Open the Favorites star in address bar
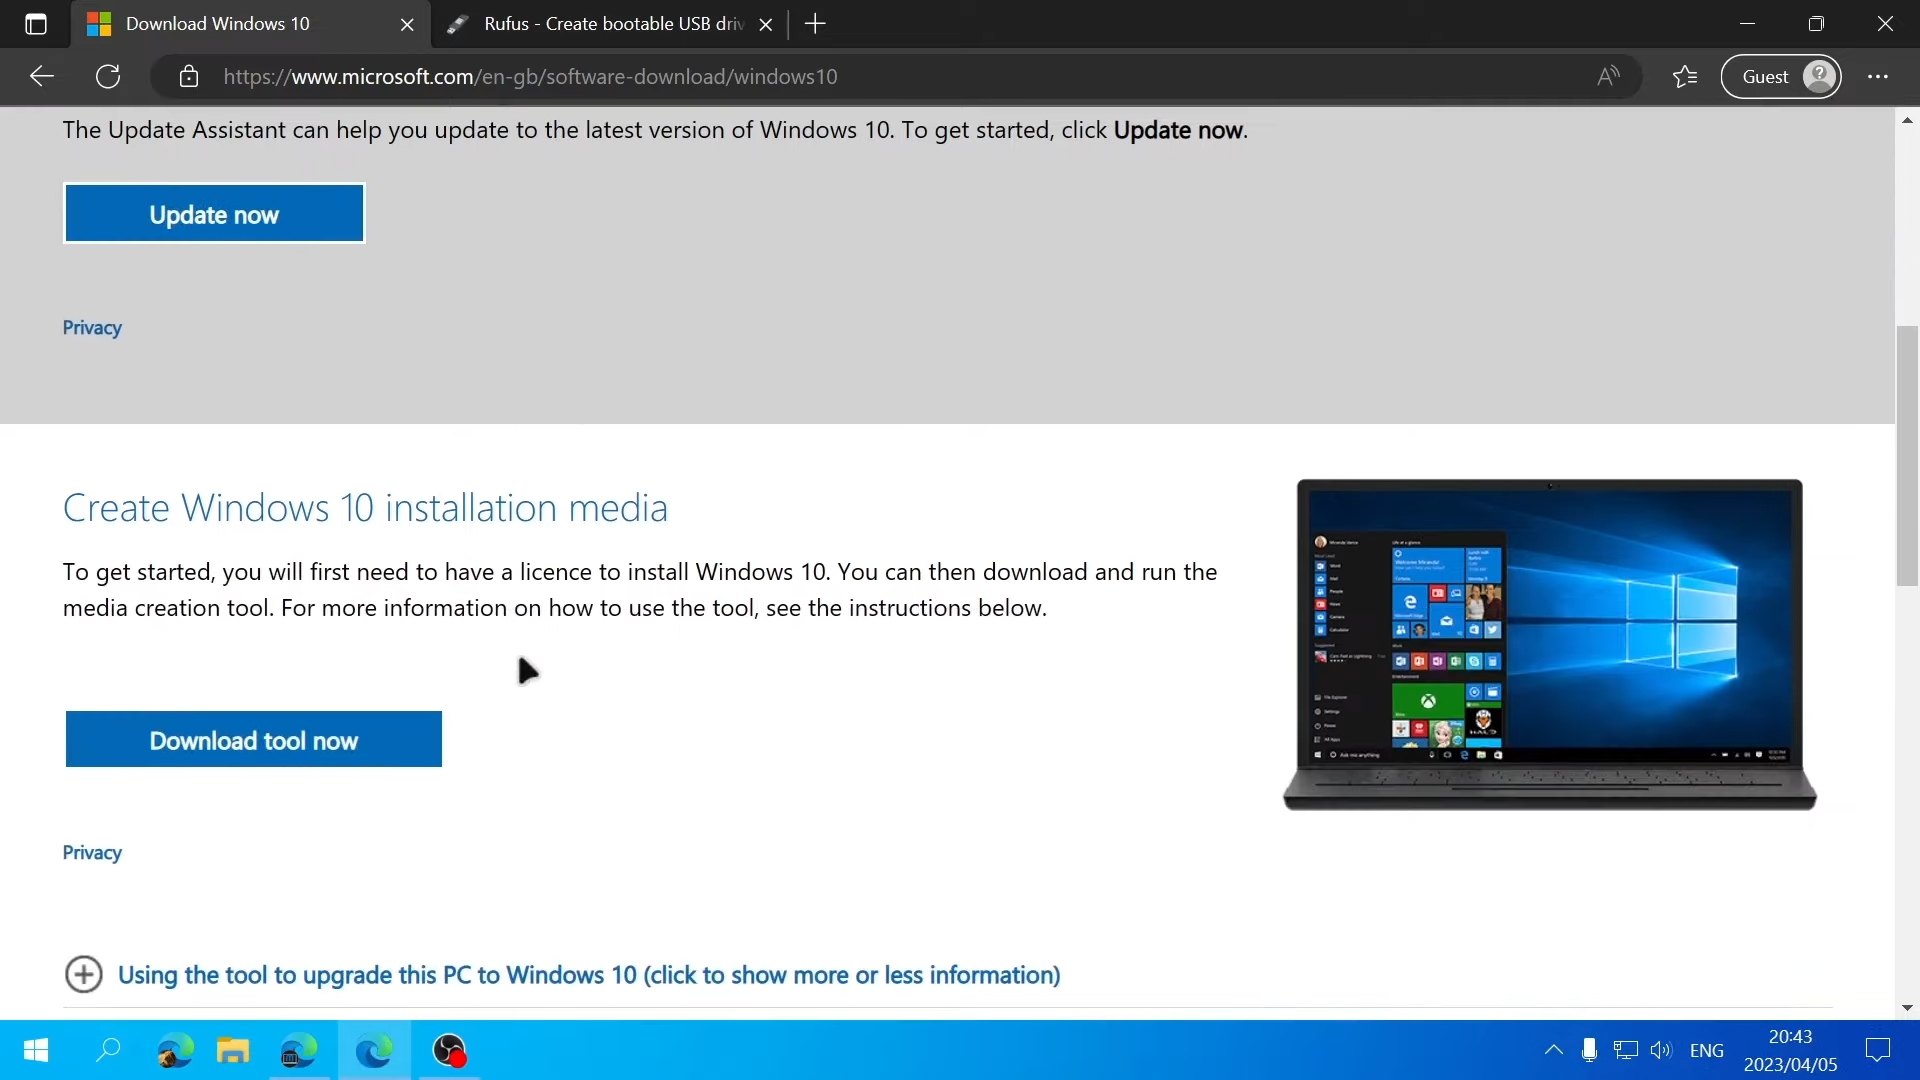The height and width of the screenshot is (1080, 1920). click(1684, 76)
